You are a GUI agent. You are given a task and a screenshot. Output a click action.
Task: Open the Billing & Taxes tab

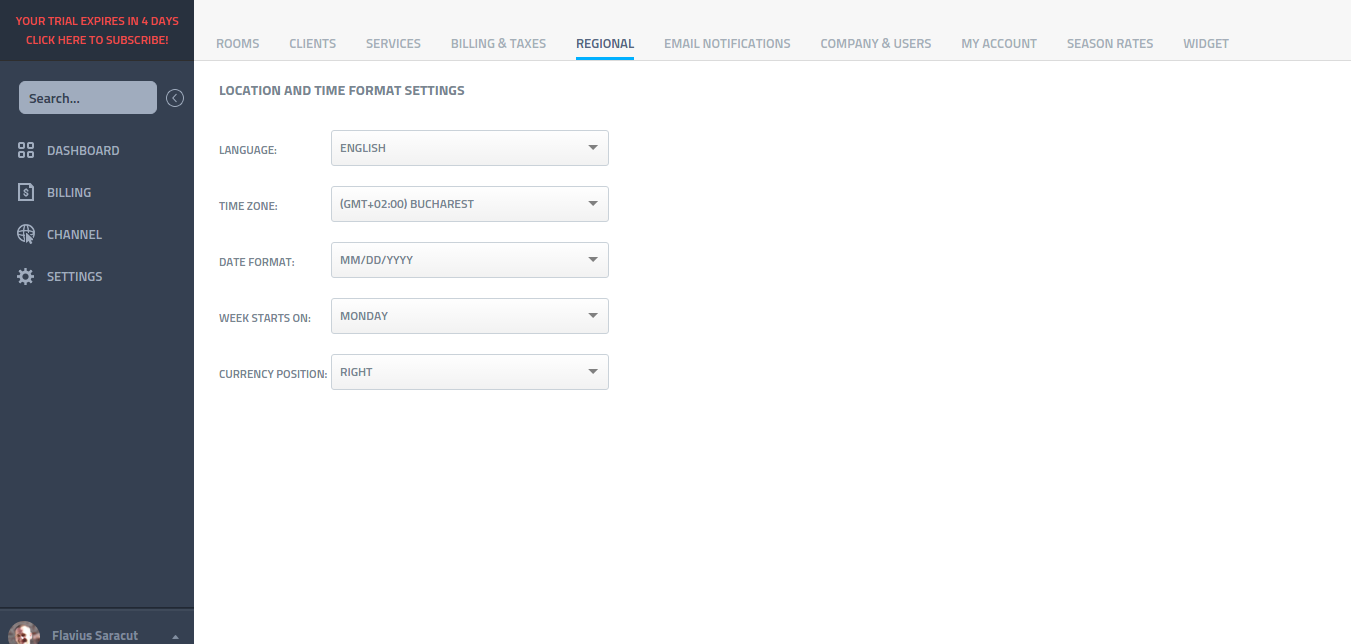(x=498, y=44)
